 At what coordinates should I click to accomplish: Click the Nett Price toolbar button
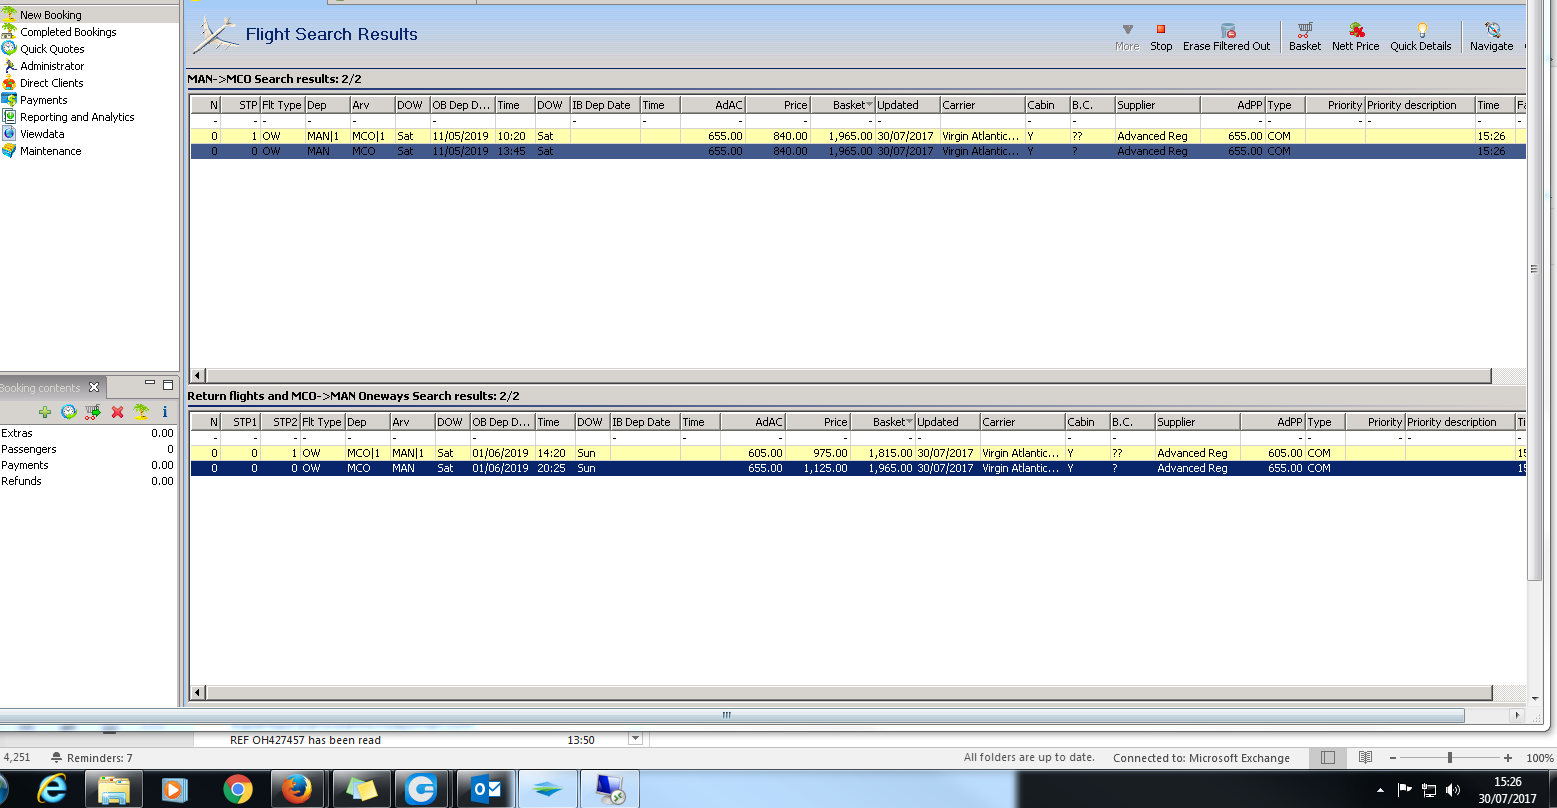[1356, 37]
